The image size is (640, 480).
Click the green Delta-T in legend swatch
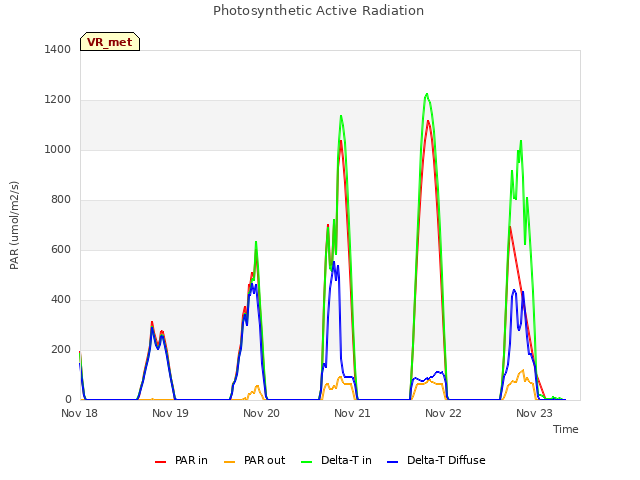307,462
